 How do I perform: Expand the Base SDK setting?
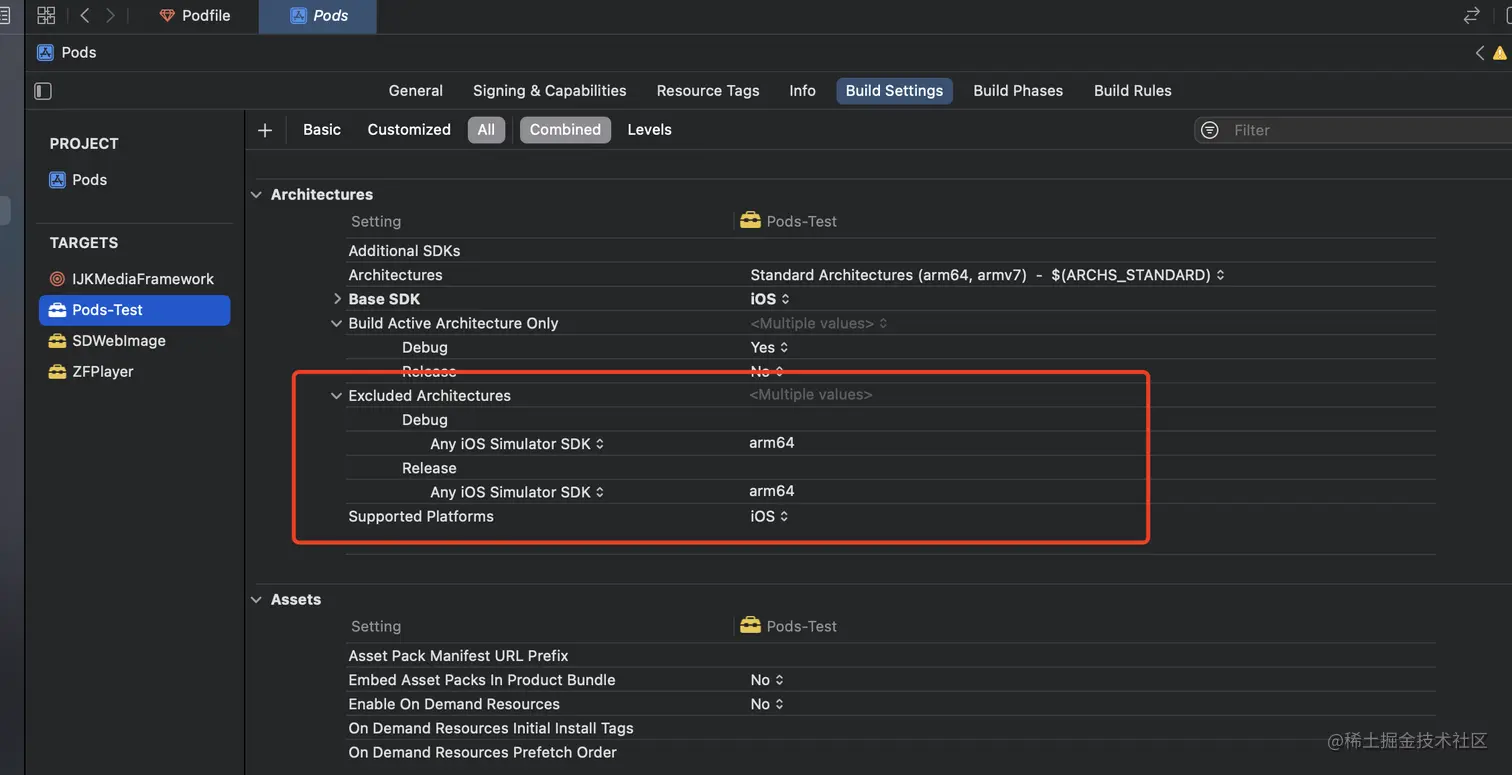coord(337,299)
